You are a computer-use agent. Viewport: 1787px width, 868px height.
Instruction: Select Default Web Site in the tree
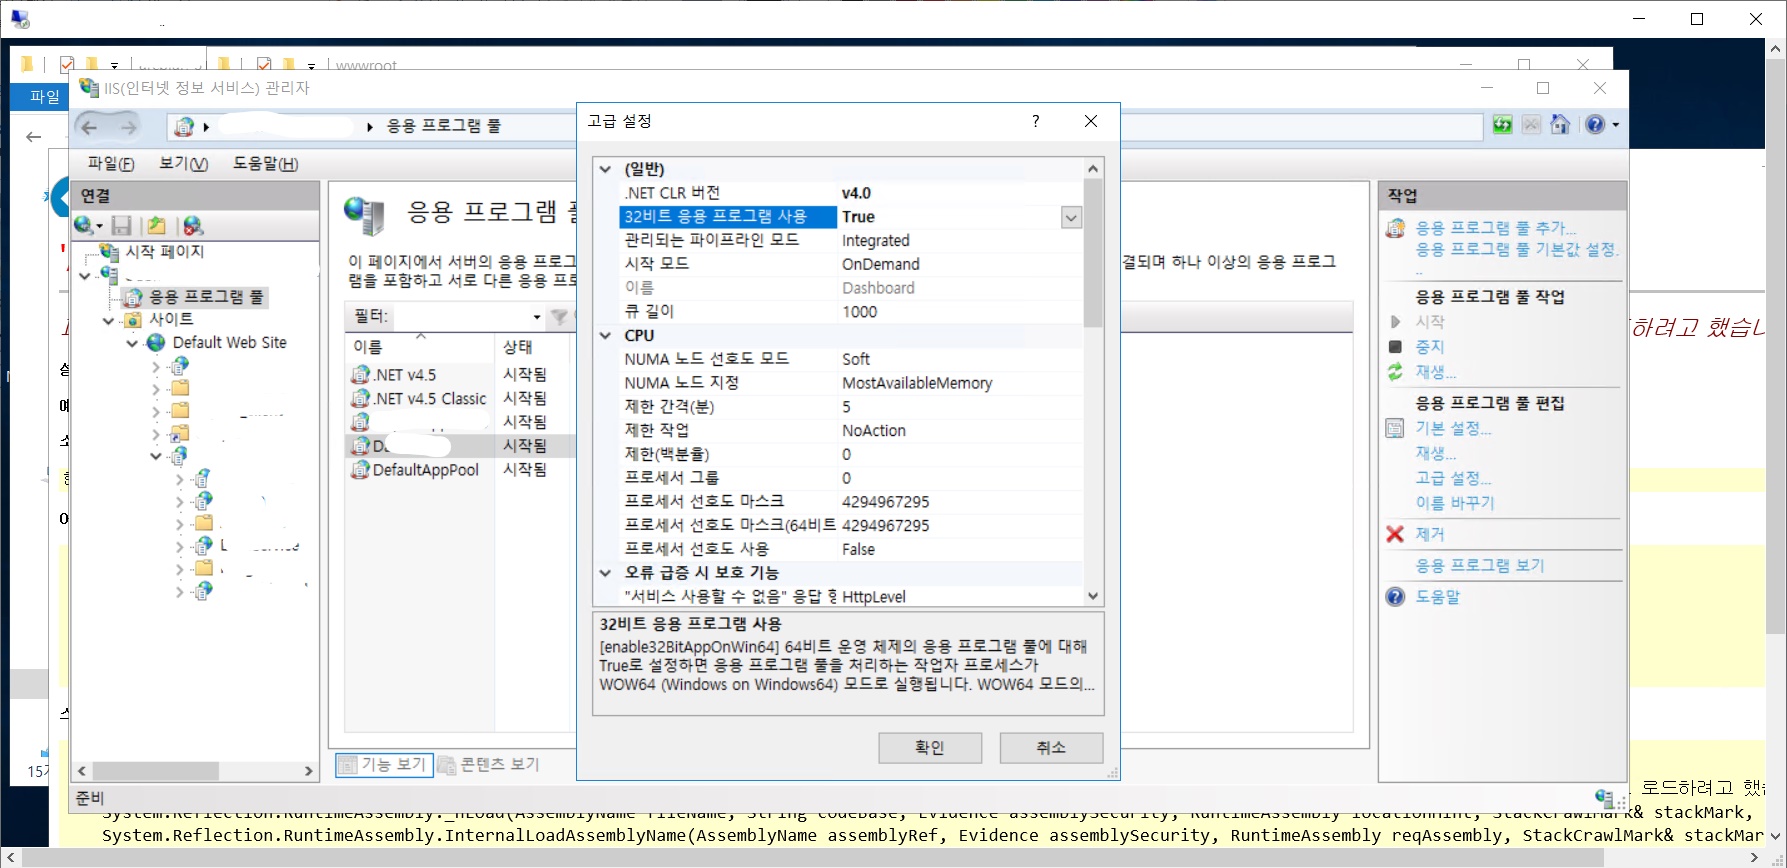click(229, 342)
